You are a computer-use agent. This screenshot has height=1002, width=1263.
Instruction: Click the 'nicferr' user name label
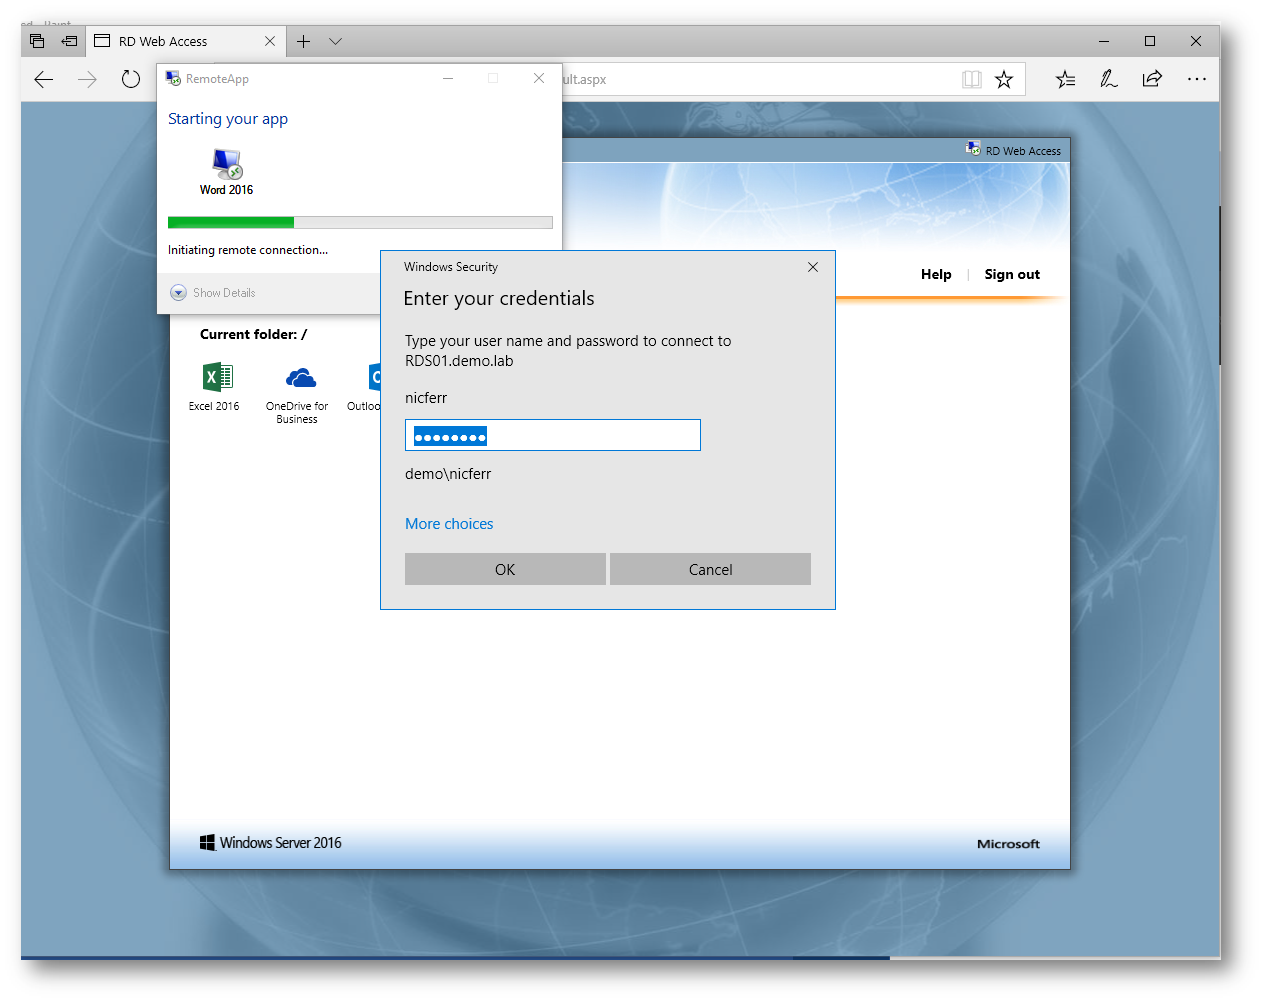pyautogui.click(x=426, y=398)
